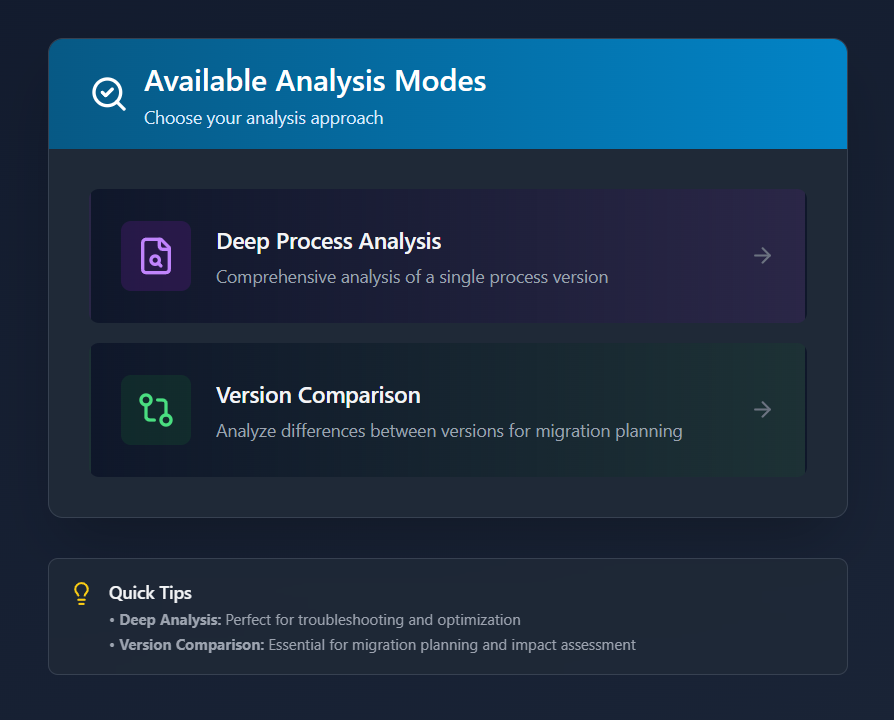Screen dimensions: 894x720
Task: Click the yellow lightbulb Quick Tips icon
Action: pyautogui.click(x=82, y=593)
